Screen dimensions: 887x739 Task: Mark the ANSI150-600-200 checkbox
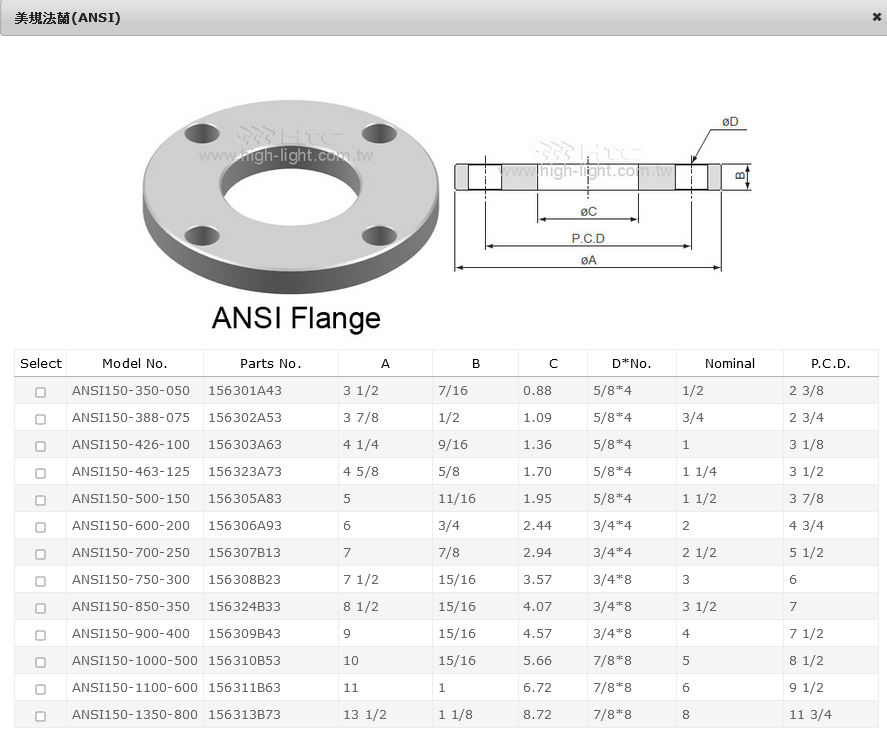tap(40, 527)
